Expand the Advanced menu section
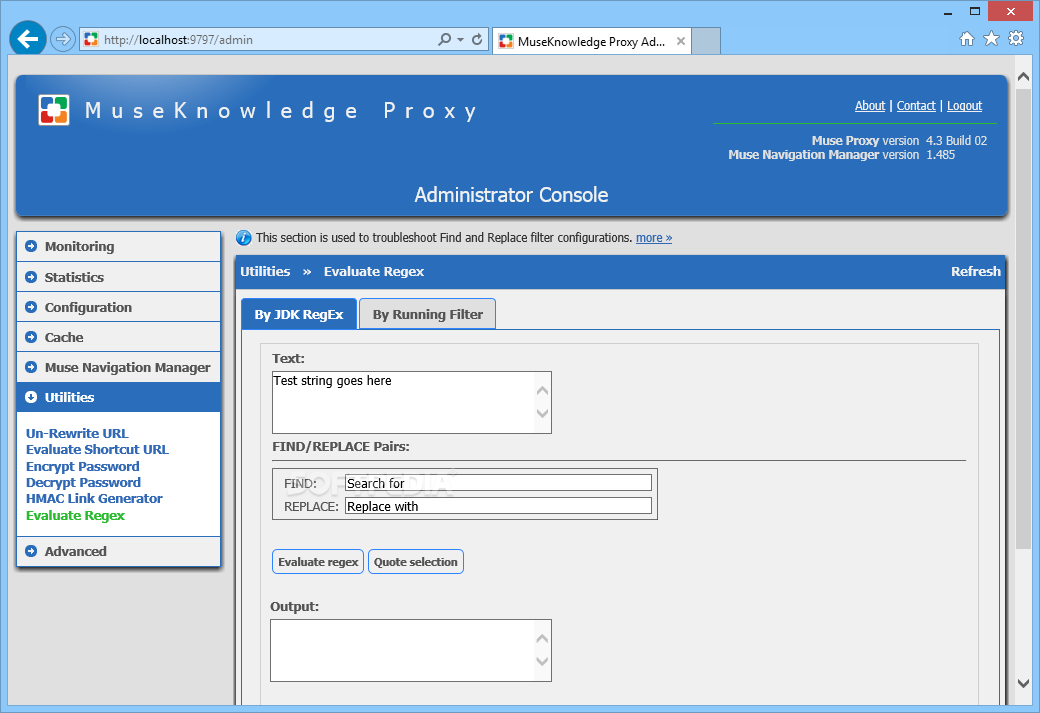The height and width of the screenshot is (713, 1040). pyautogui.click(x=119, y=551)
